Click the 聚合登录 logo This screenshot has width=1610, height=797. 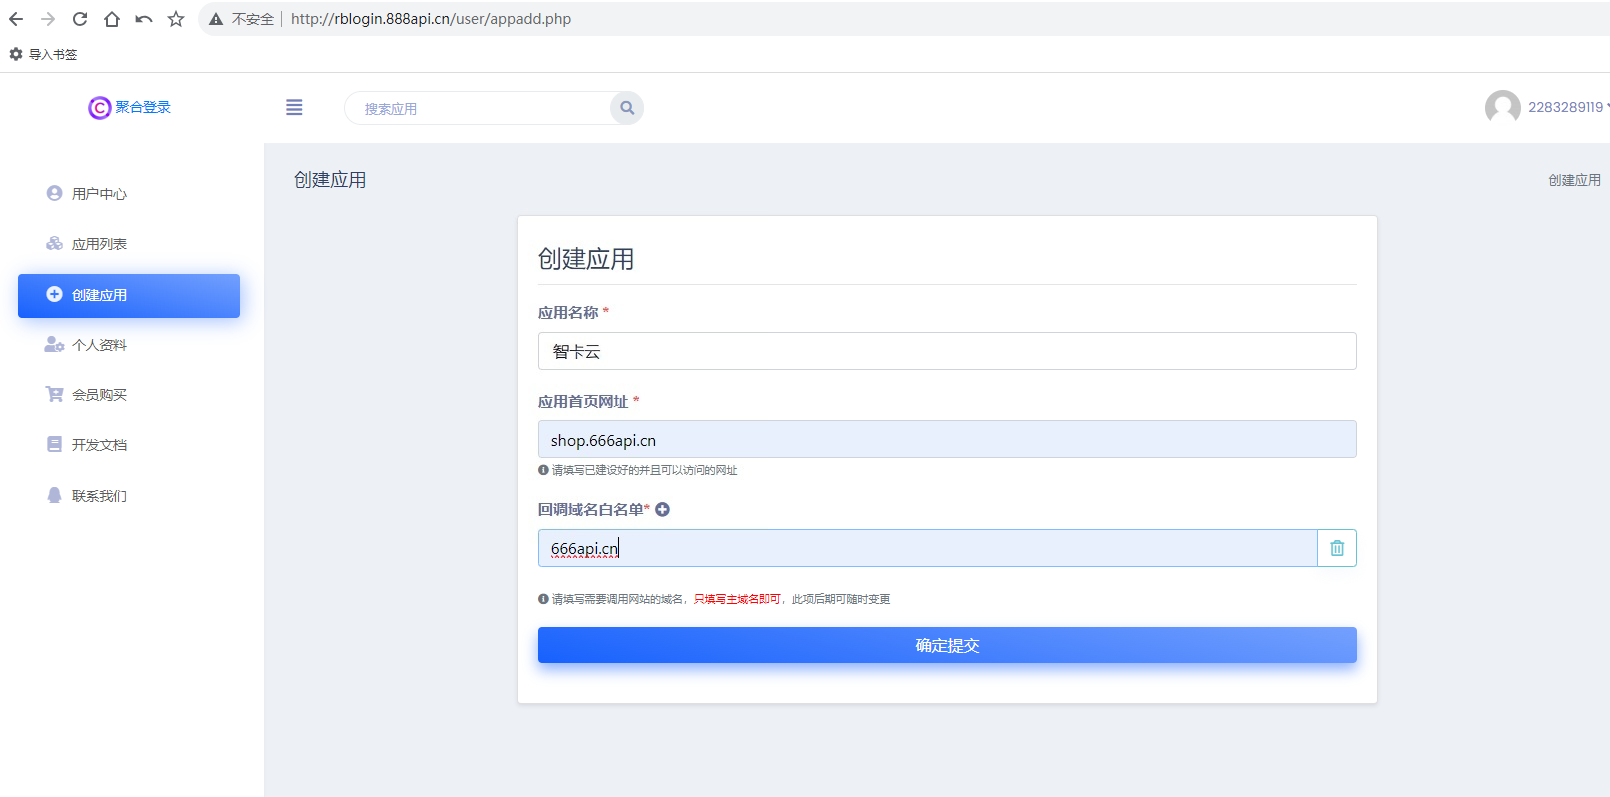coord(130,107)
